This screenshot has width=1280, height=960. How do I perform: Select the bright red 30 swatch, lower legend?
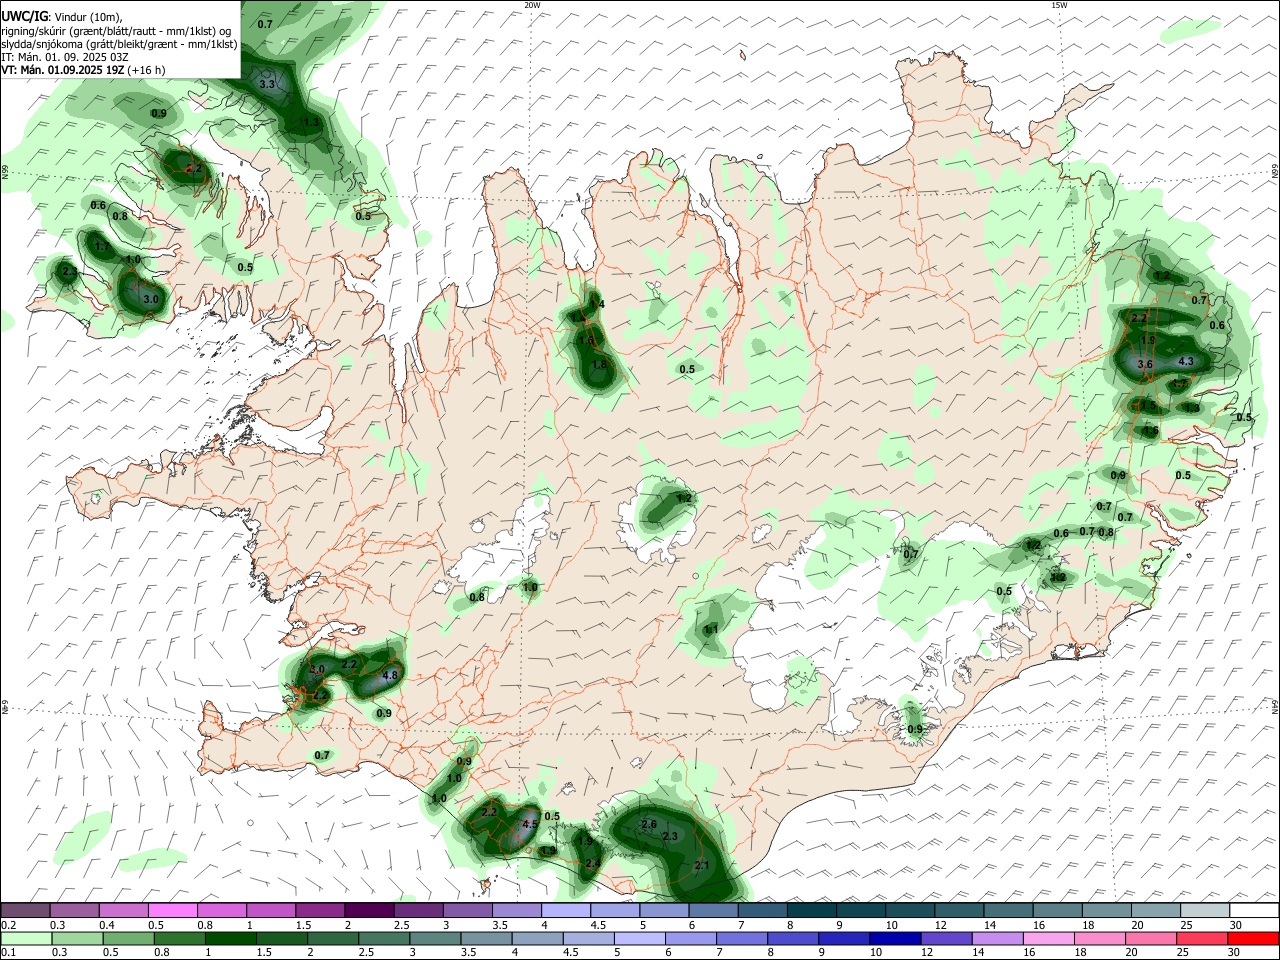pyautogui.click(x=1254, y=939)
